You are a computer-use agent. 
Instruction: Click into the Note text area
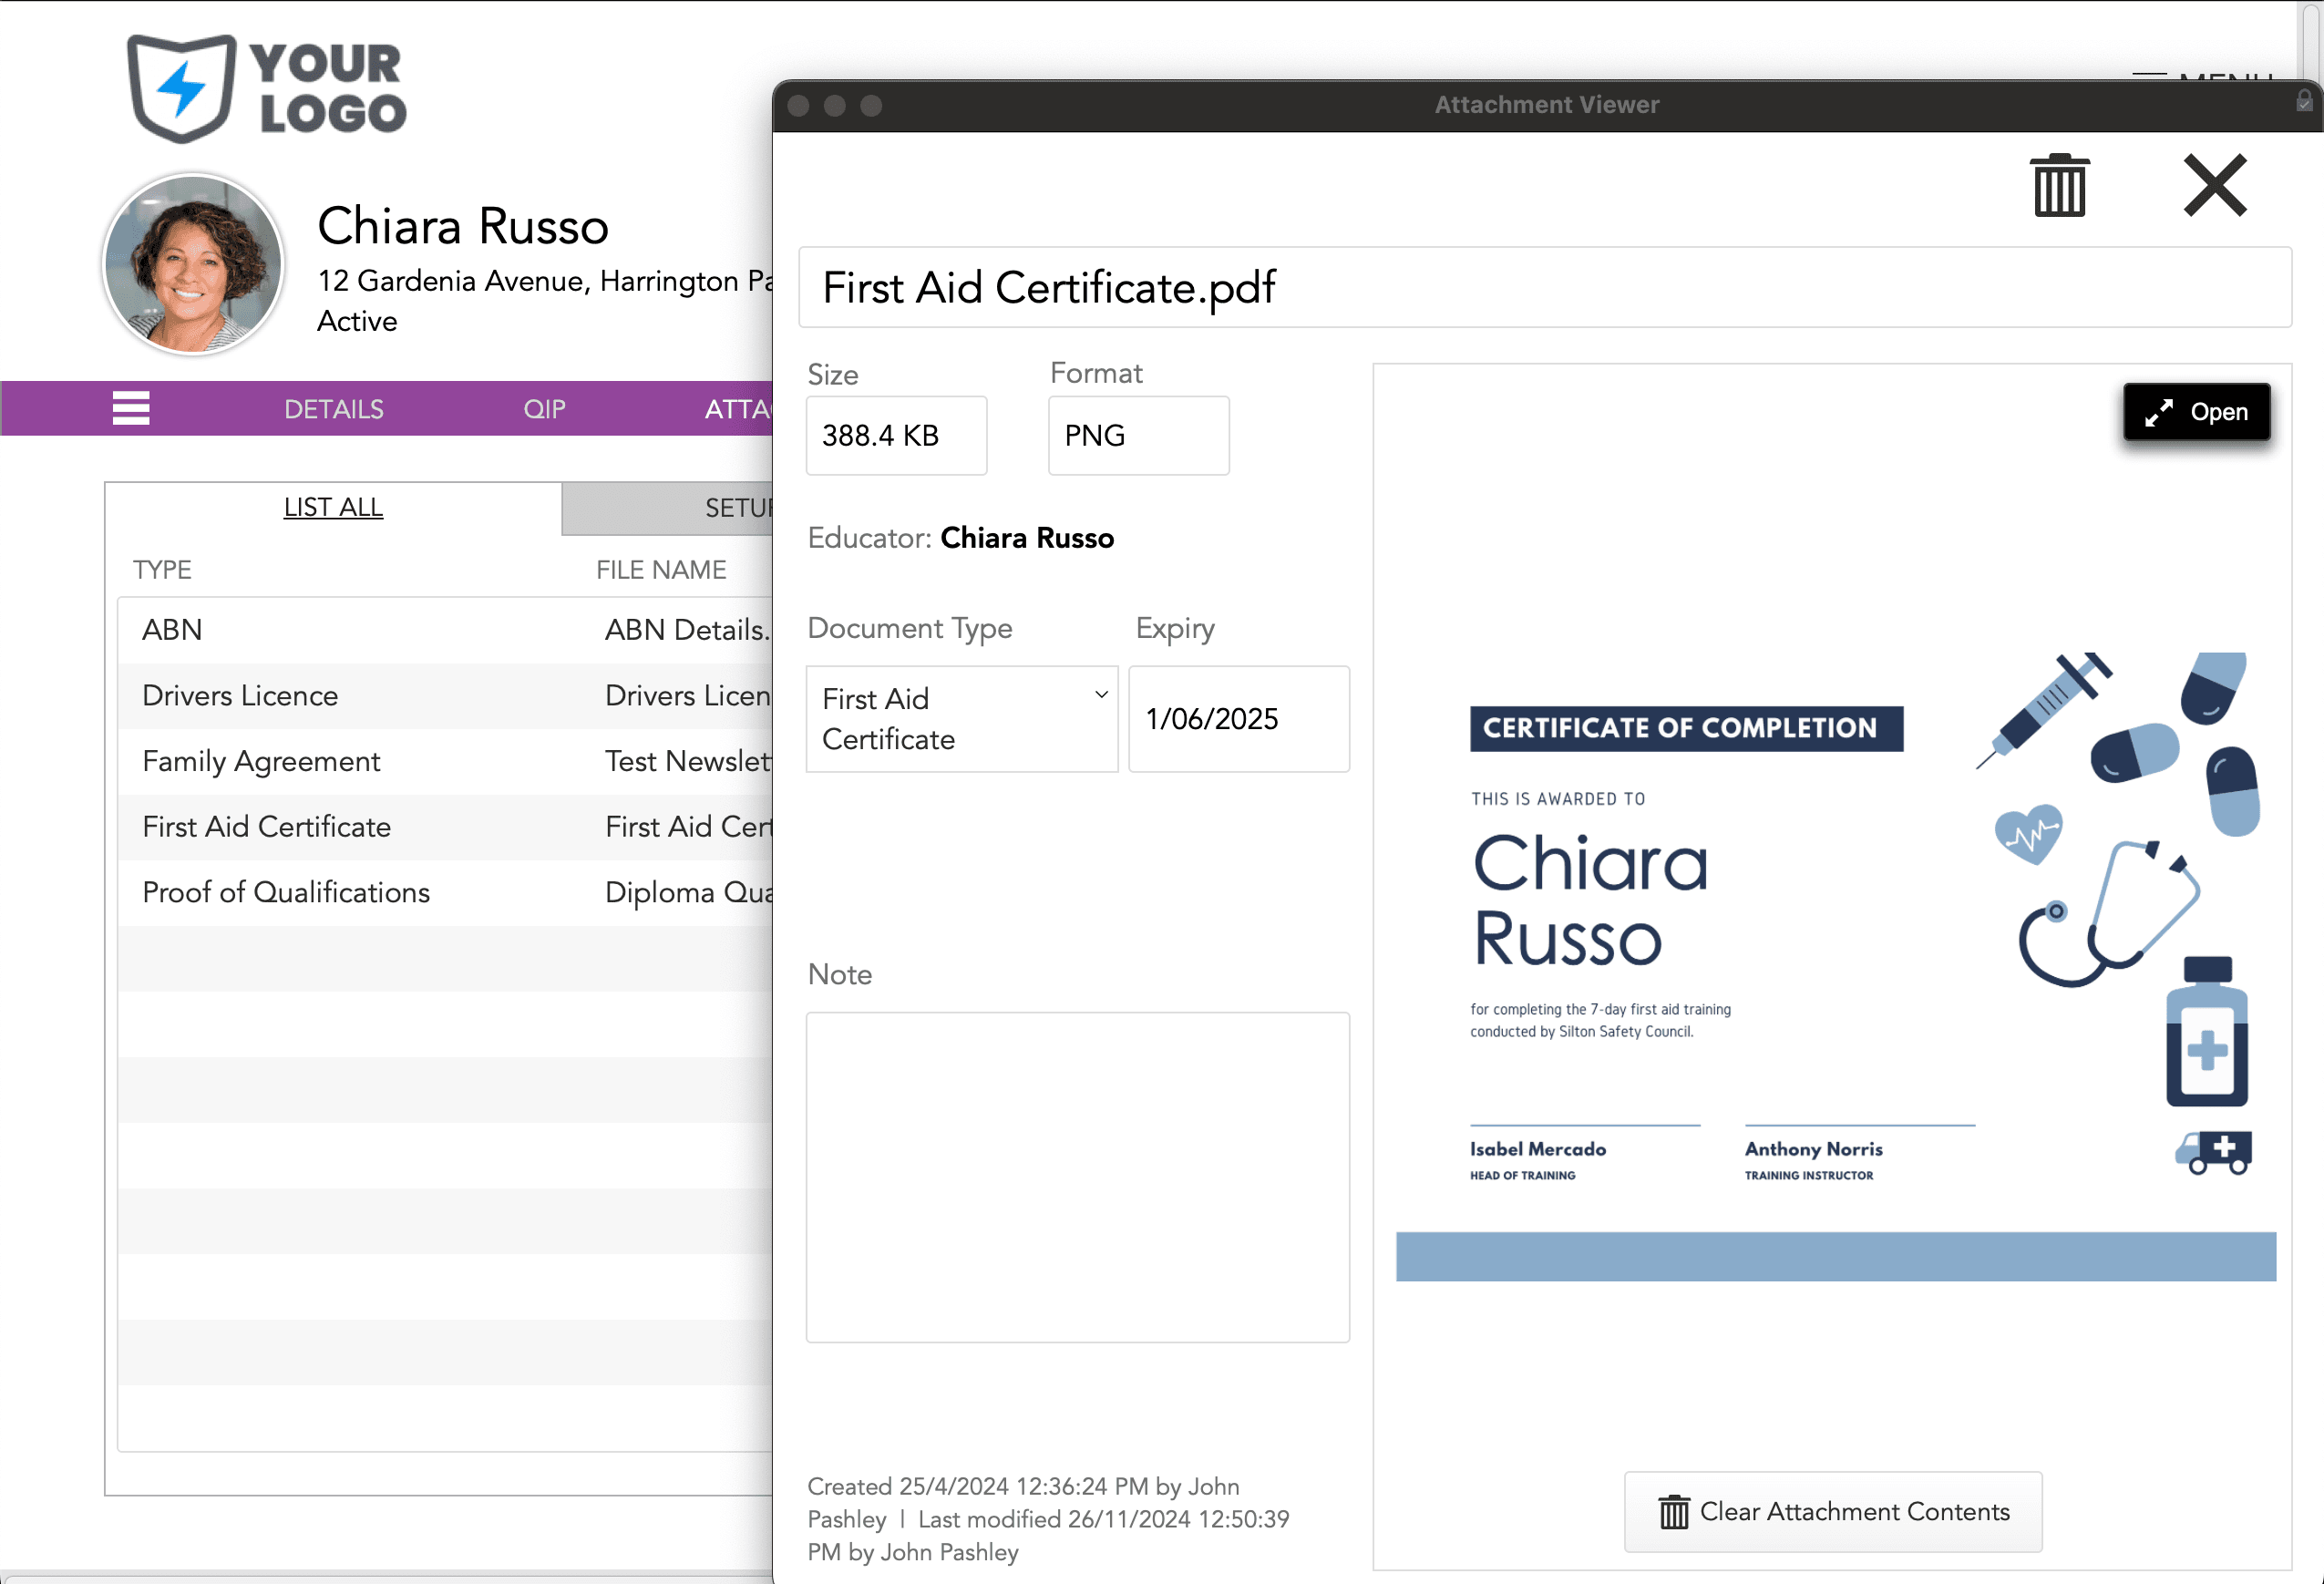(1077, 1176)
